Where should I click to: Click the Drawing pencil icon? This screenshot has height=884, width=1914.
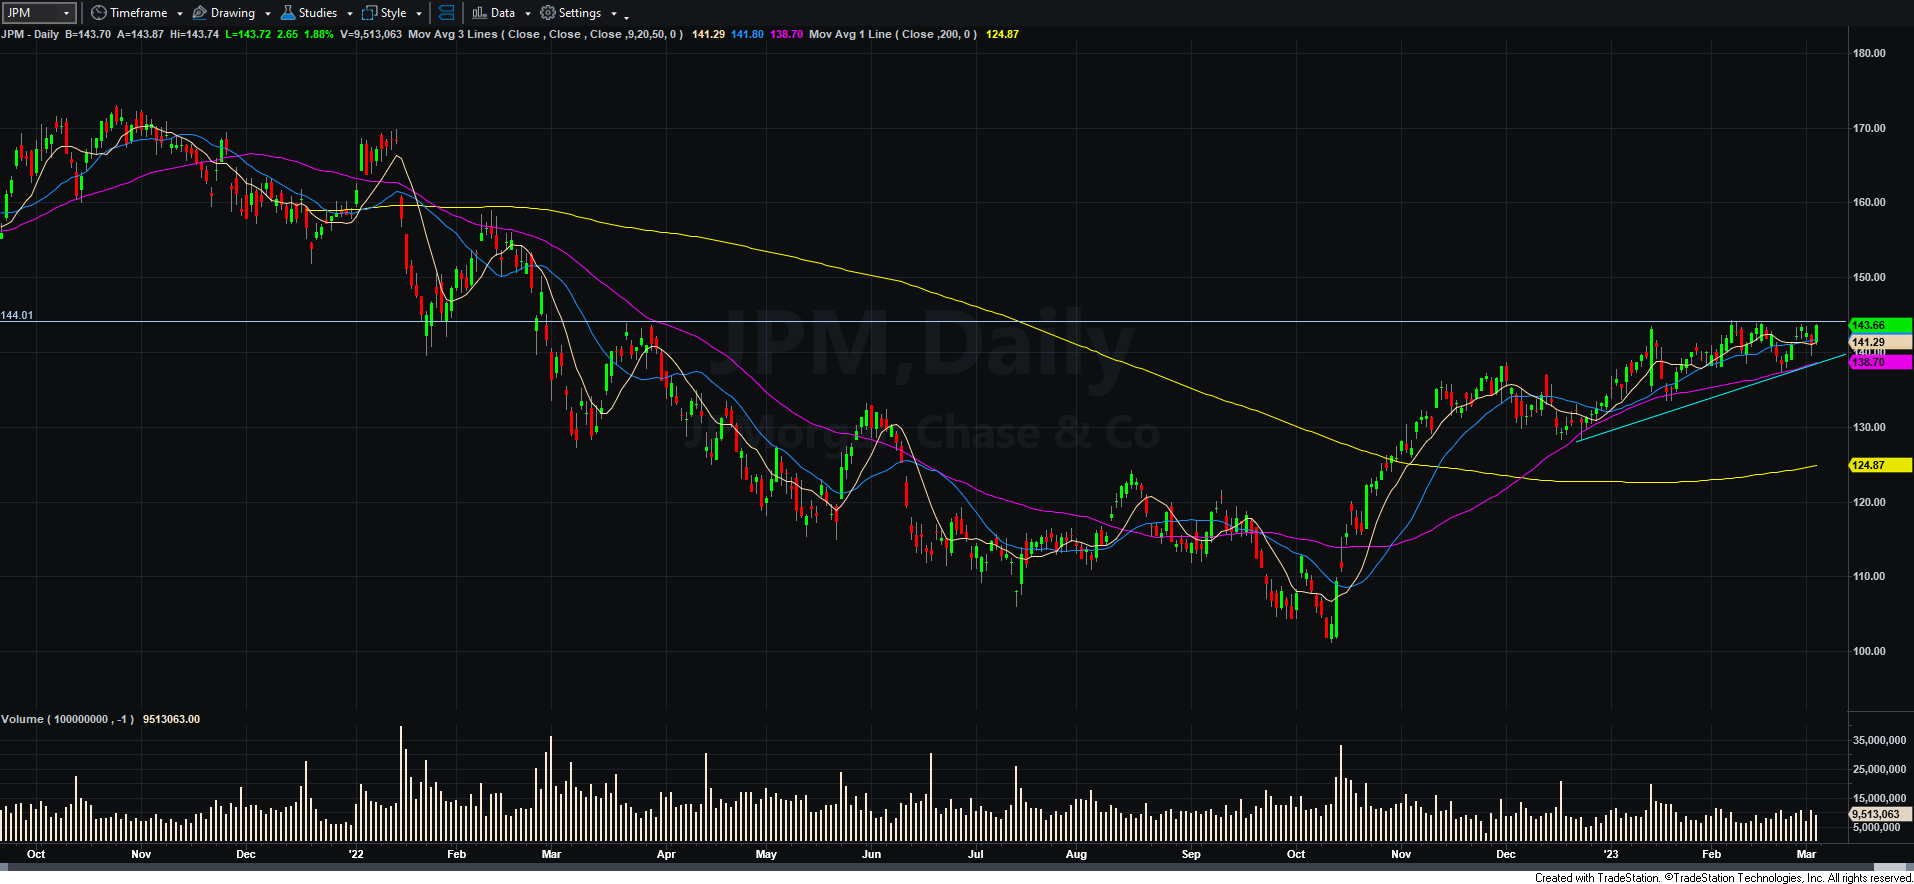pyautogui.click(x=200, y=13)
